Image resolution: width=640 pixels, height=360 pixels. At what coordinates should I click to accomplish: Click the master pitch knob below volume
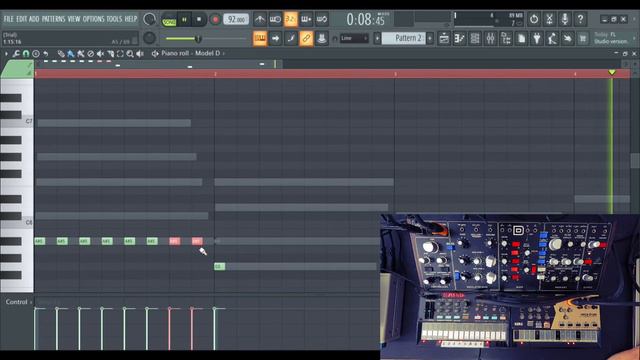(x=149, y=38)
